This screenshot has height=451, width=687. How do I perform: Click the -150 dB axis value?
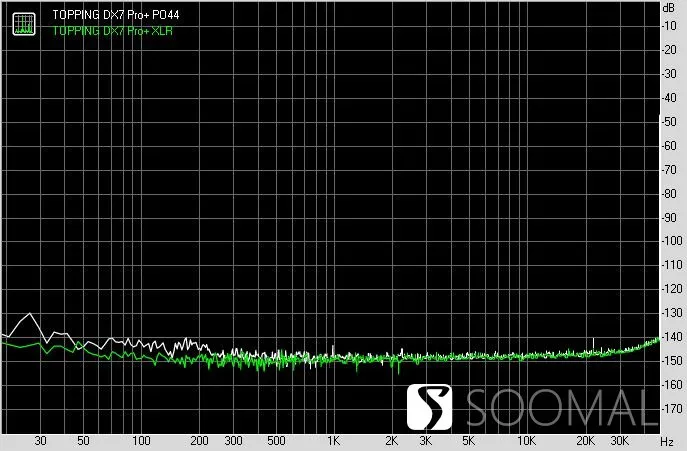coord(672,360)
